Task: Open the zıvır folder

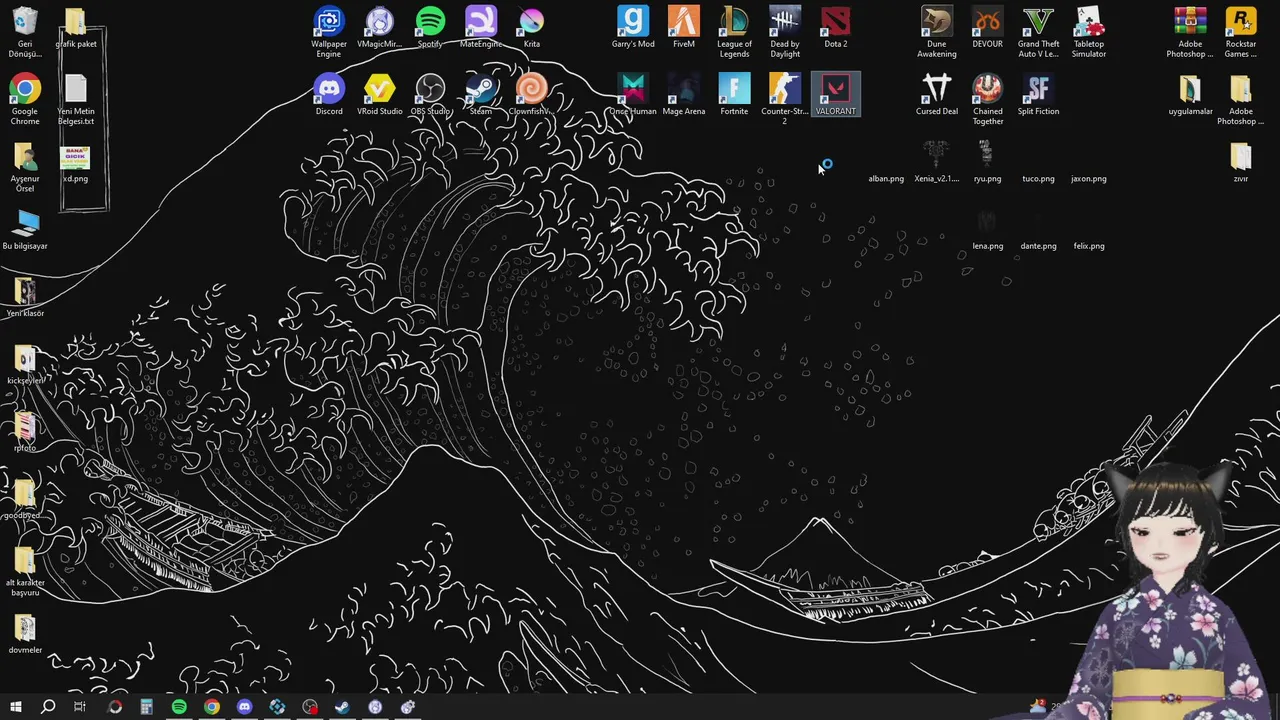Action: point(1241,161)
